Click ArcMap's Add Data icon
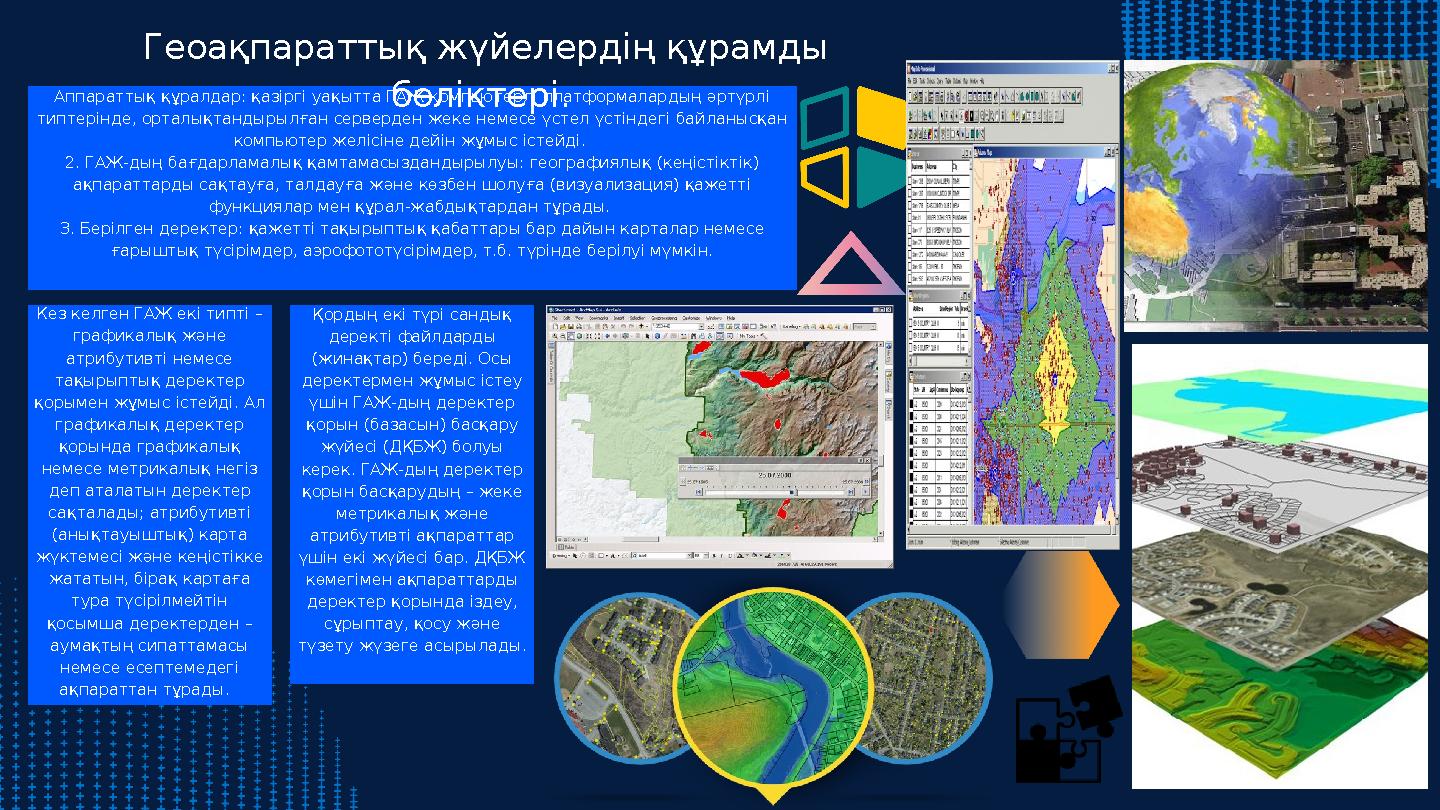The image size is (1440, 810). point(641,327)
